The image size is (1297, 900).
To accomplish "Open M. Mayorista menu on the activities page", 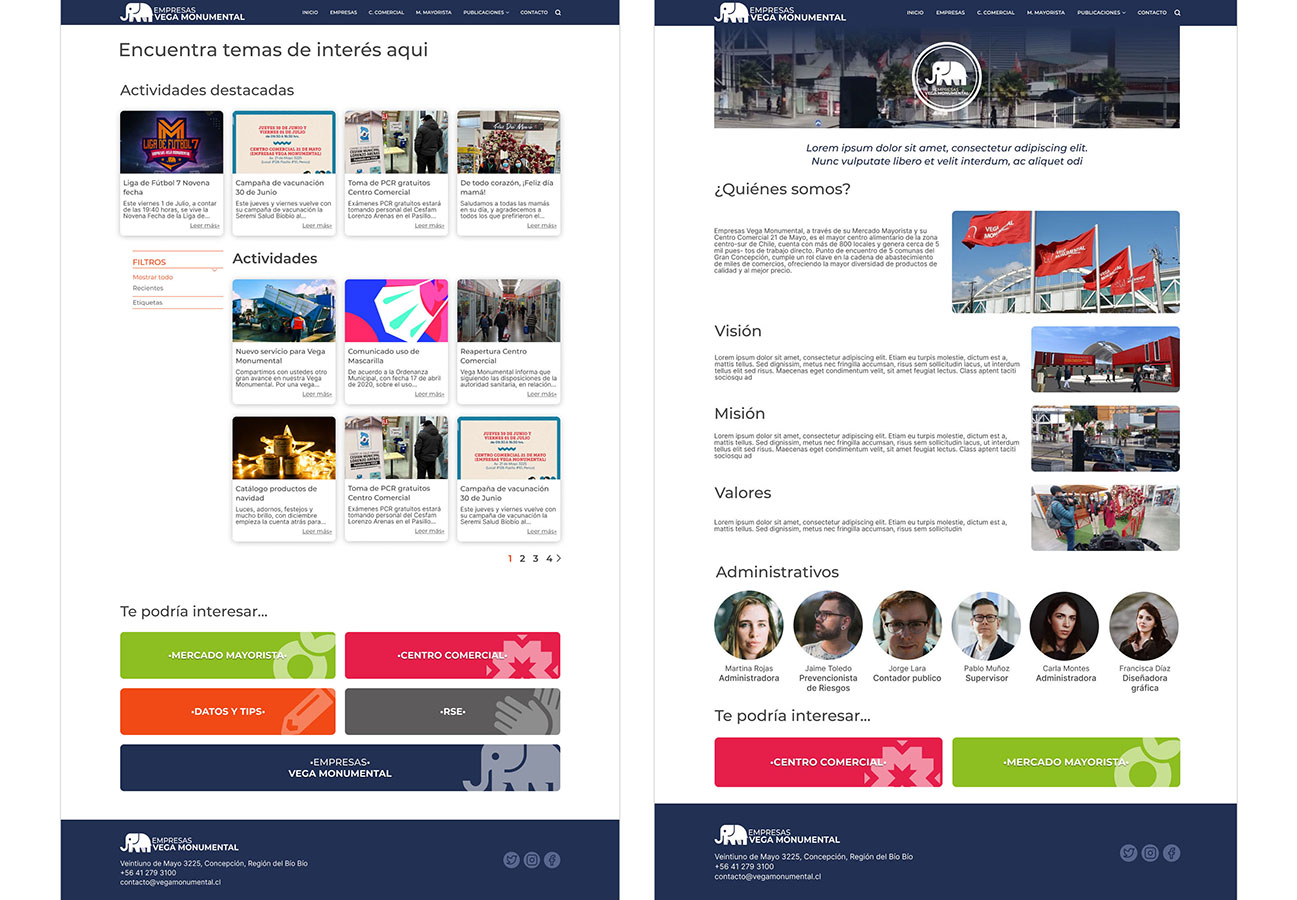I will [433, 13].
